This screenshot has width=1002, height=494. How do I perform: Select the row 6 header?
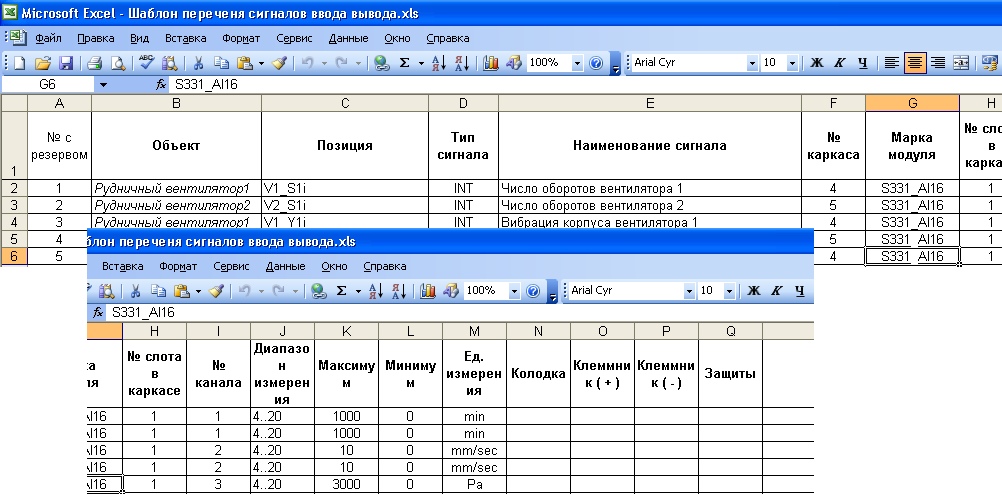click(x=14, y=256)
